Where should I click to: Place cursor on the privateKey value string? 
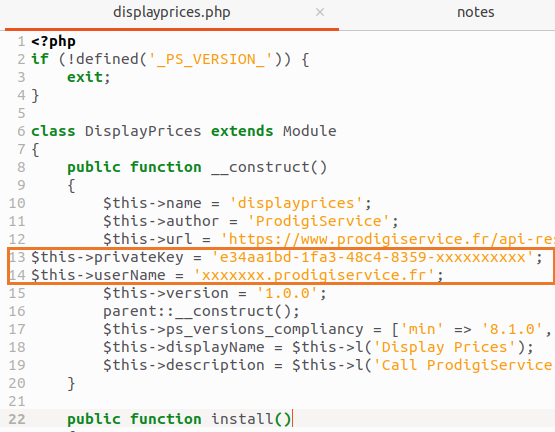pyautogui.click(x=372, y=257)
